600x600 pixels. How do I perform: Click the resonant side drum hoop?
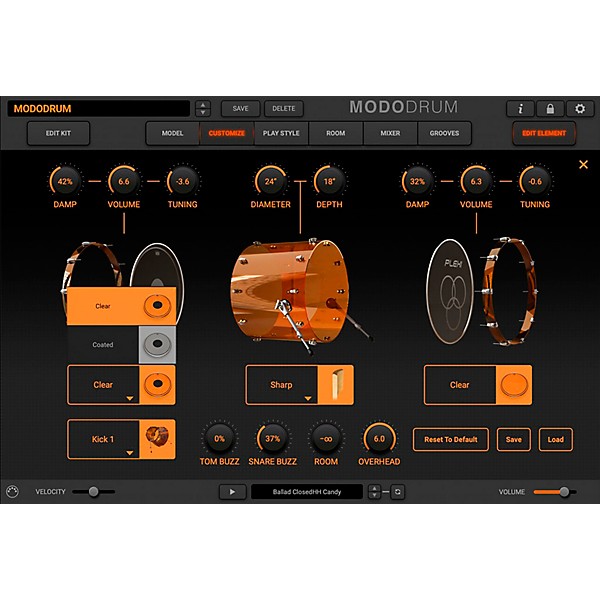tap(509, 292)
